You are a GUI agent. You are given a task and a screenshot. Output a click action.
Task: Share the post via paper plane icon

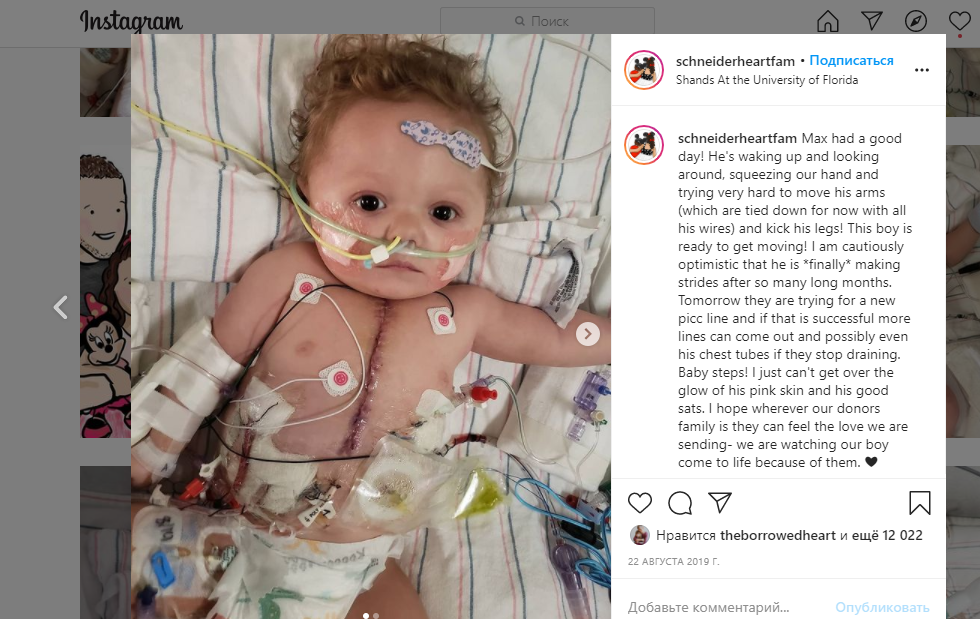(719, 503)
